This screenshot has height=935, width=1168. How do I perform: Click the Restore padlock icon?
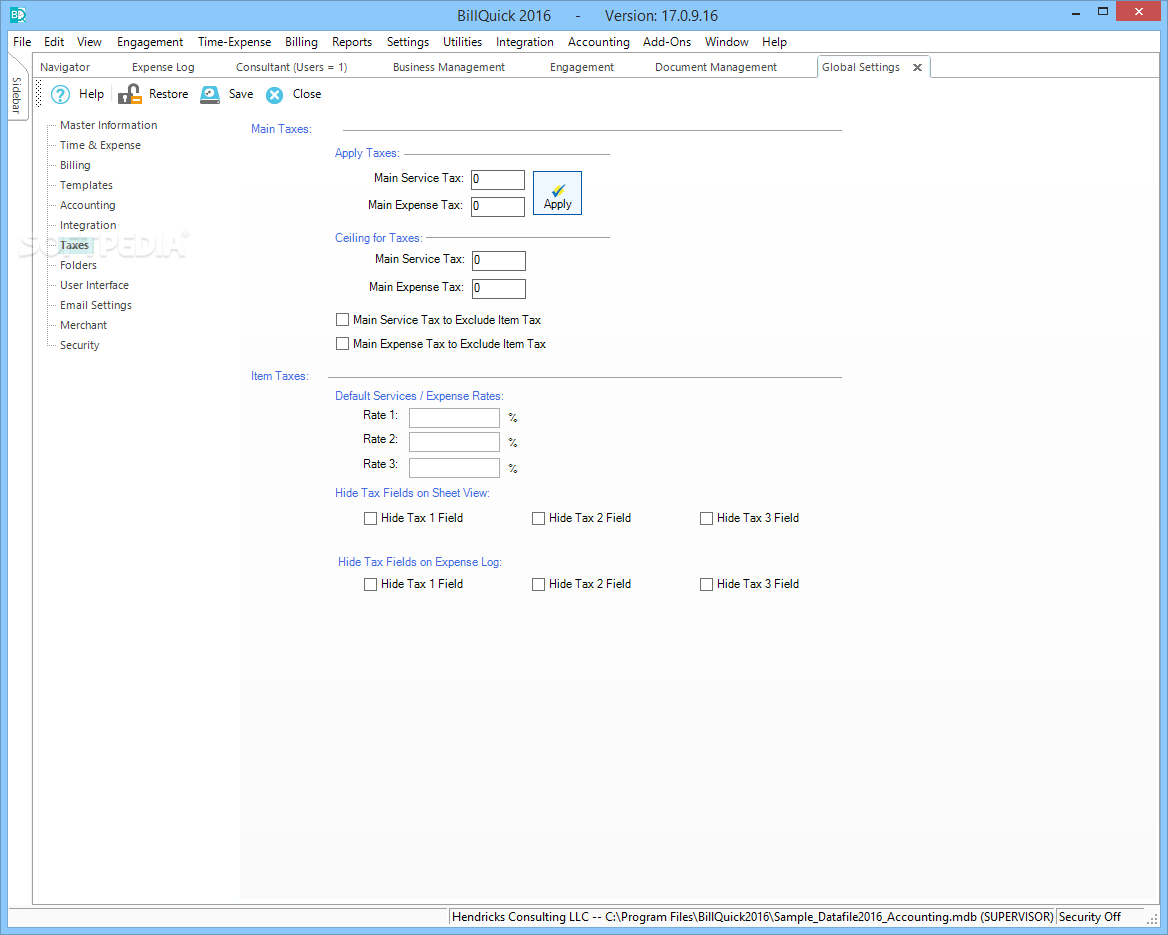tap(130, 95)
